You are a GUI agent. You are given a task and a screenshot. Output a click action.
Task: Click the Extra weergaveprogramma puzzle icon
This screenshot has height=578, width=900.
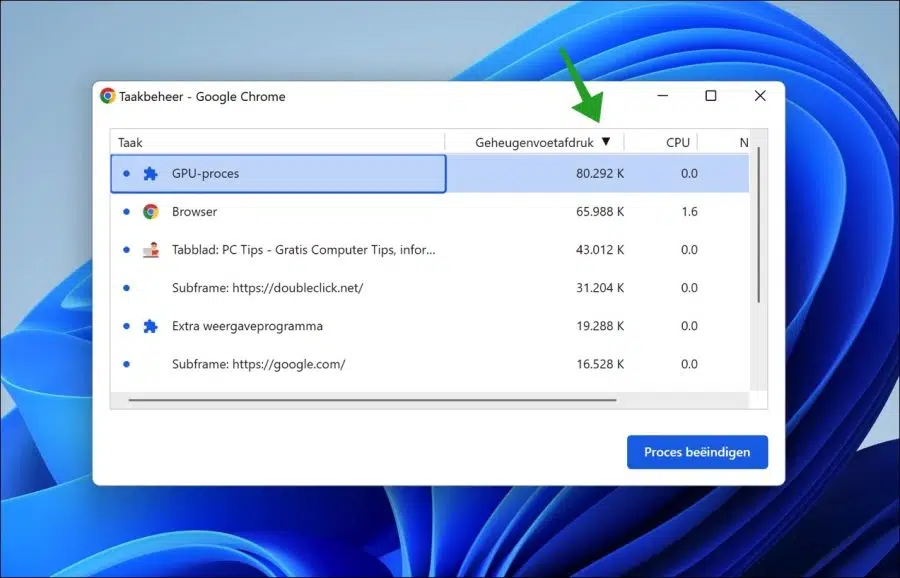pos(150,326)
